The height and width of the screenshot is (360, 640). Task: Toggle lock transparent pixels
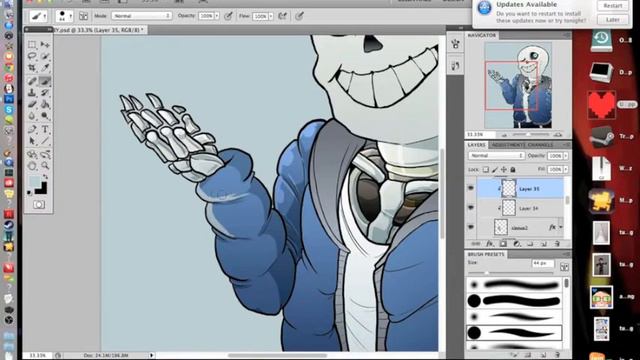point(486,169)
